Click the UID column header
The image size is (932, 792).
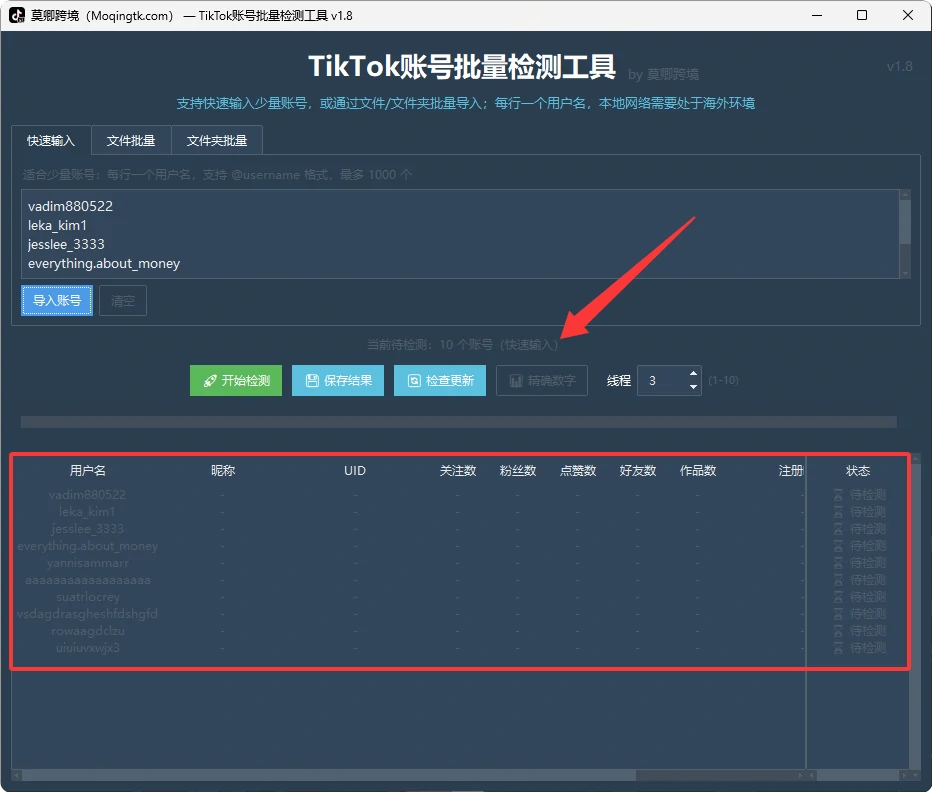[x=355, y=470]
